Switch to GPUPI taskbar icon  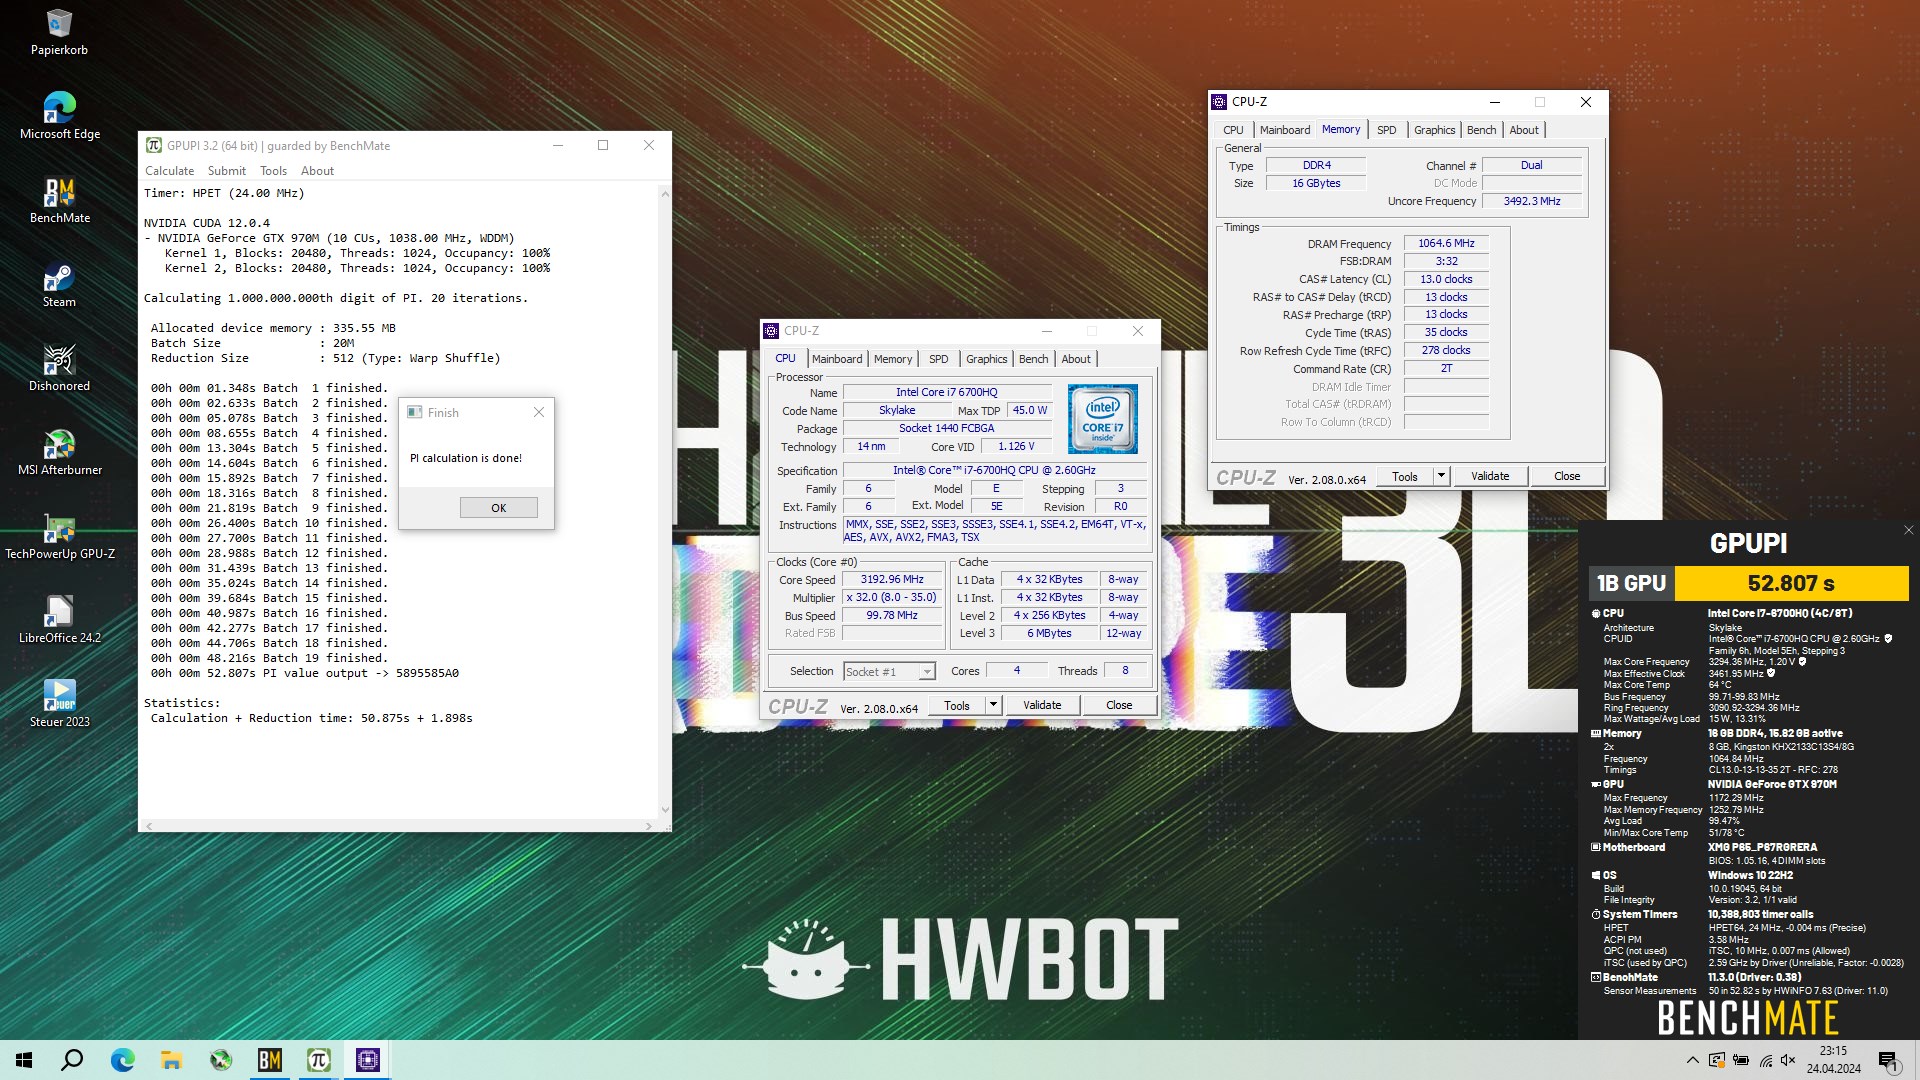click(x=318, y=1060)
